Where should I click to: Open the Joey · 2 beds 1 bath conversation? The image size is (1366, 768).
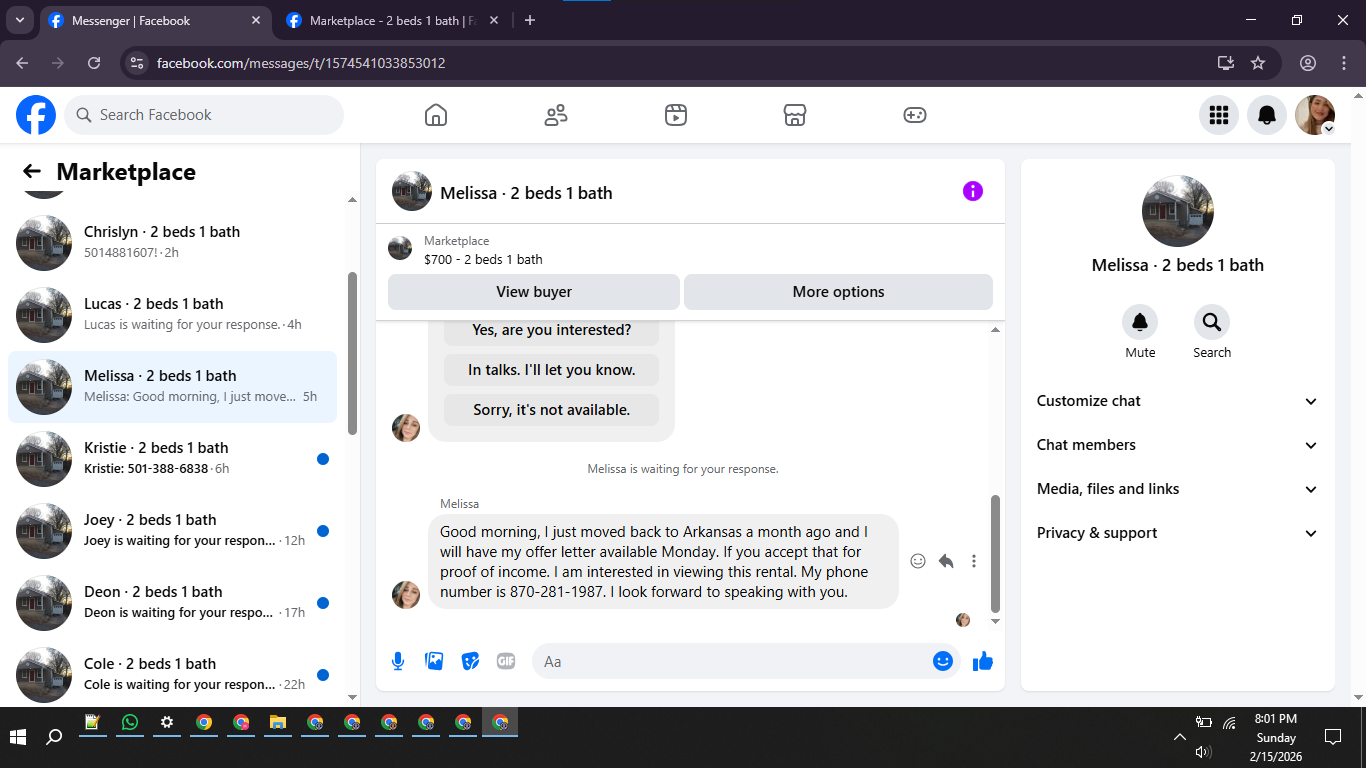pyautogui.click(x=172, y=531)
